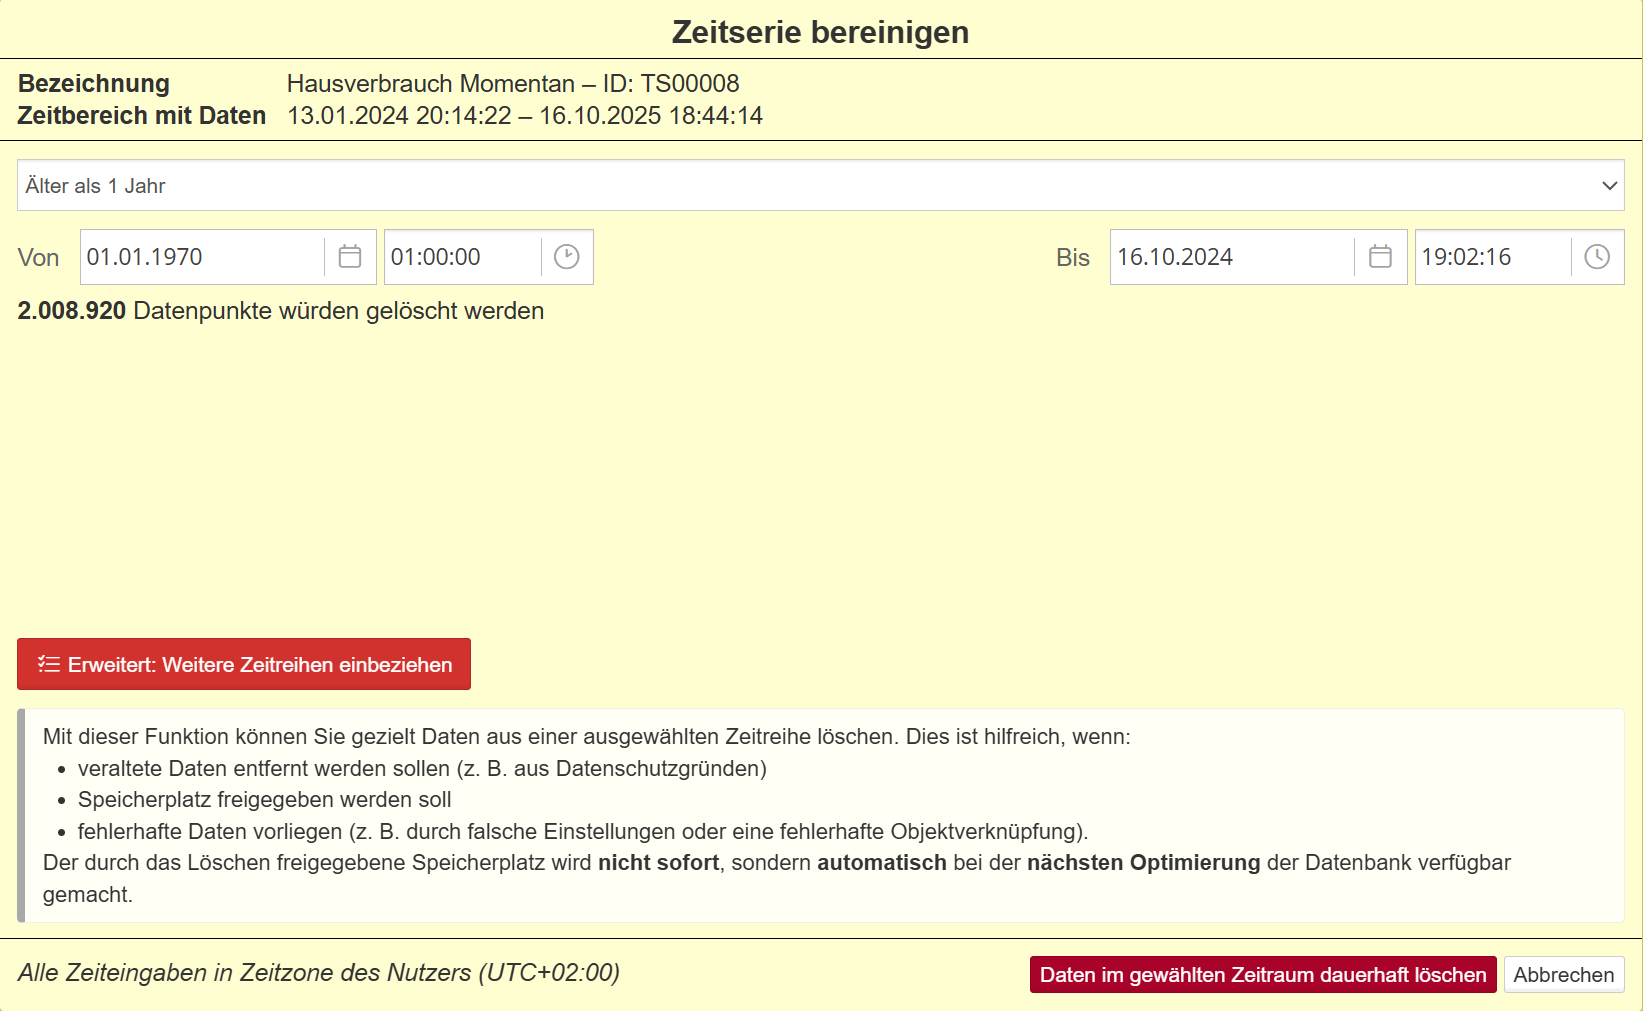Open the calendar picker for Von date

(350, 257)
